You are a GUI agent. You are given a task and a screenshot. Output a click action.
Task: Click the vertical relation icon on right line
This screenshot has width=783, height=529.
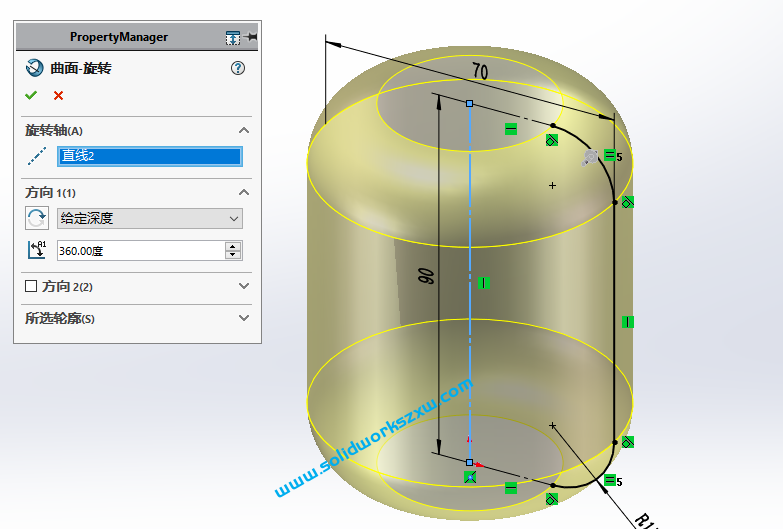click(x=628, y=322)
